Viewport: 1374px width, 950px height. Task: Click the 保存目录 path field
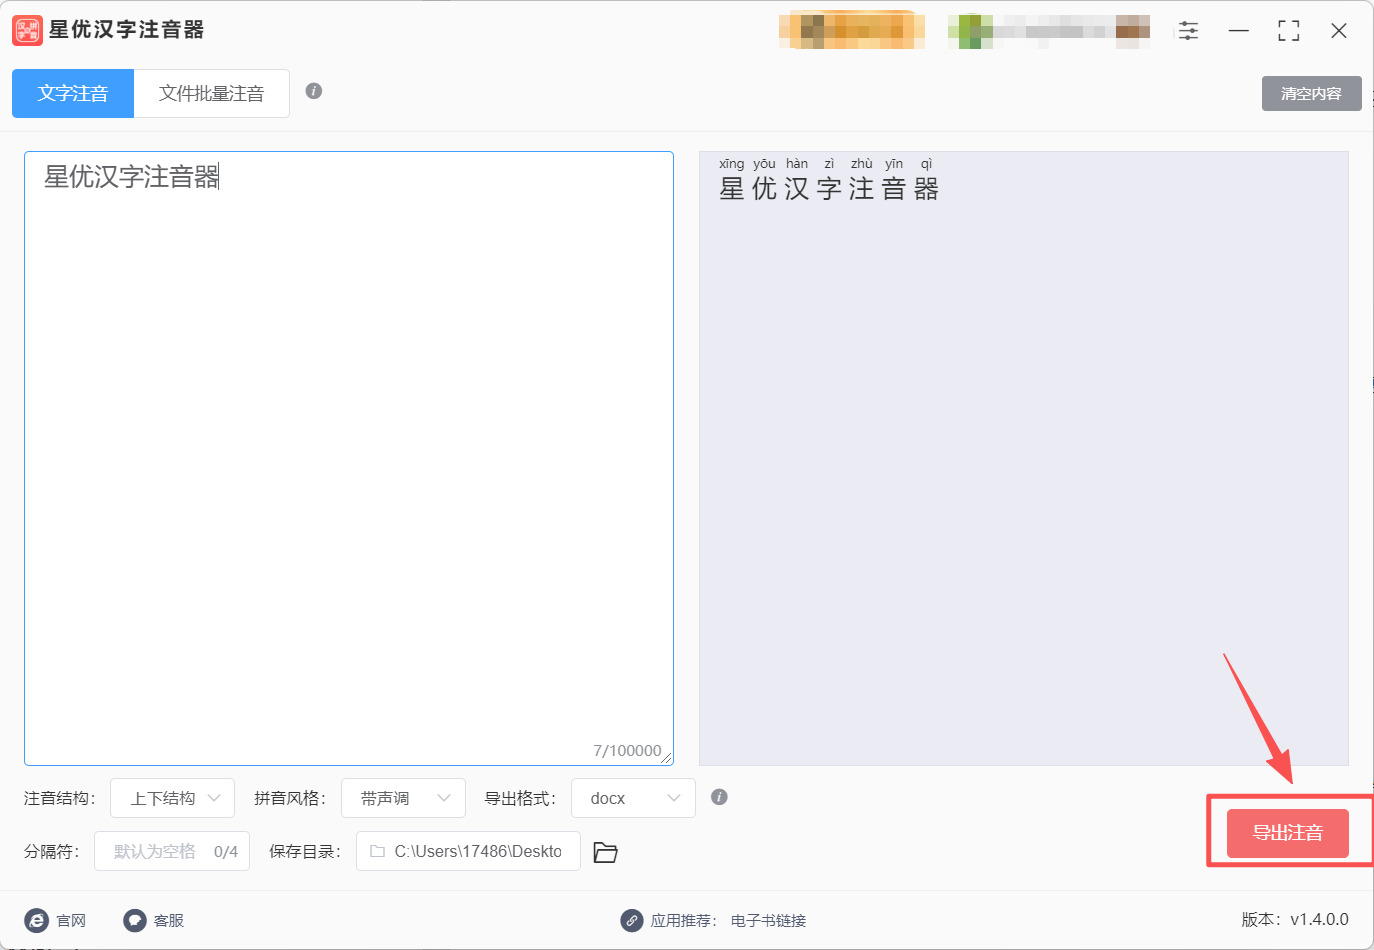467,851
